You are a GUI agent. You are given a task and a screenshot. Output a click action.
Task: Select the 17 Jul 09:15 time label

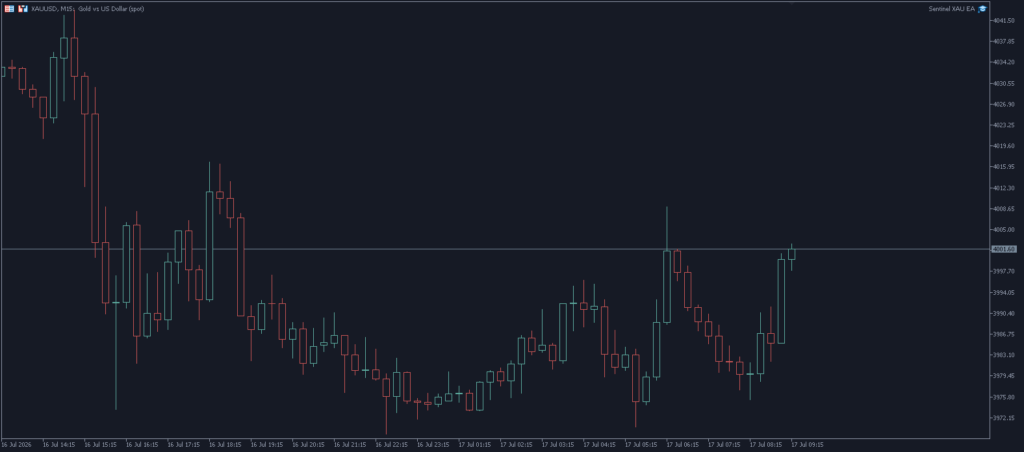[807, 445]
